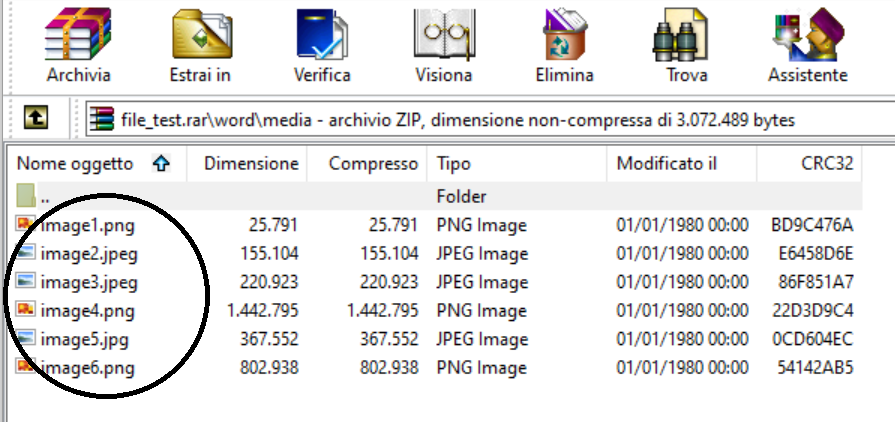Sort by Dimensione column header
The image size is (895, 422).
tap(247, 164)
